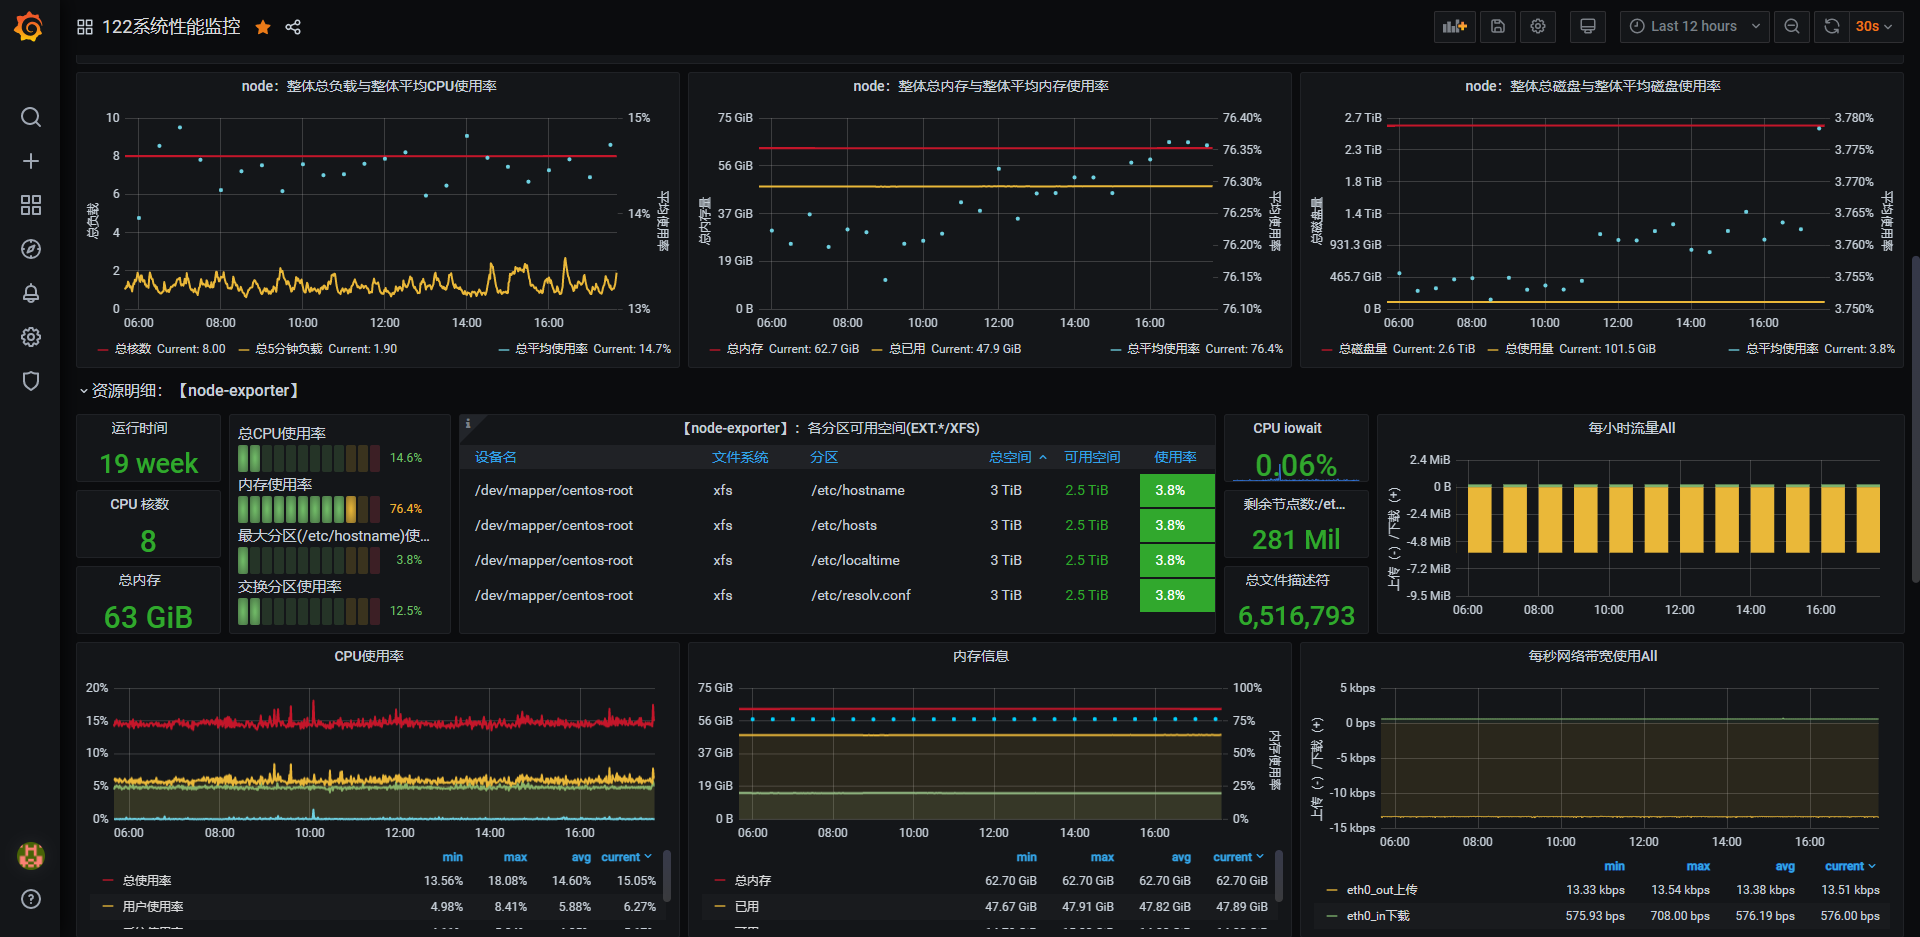Sort partition table by 分区 header
Image resolution: width=1920 pixels, height=937 pixels.
(824, 457)
